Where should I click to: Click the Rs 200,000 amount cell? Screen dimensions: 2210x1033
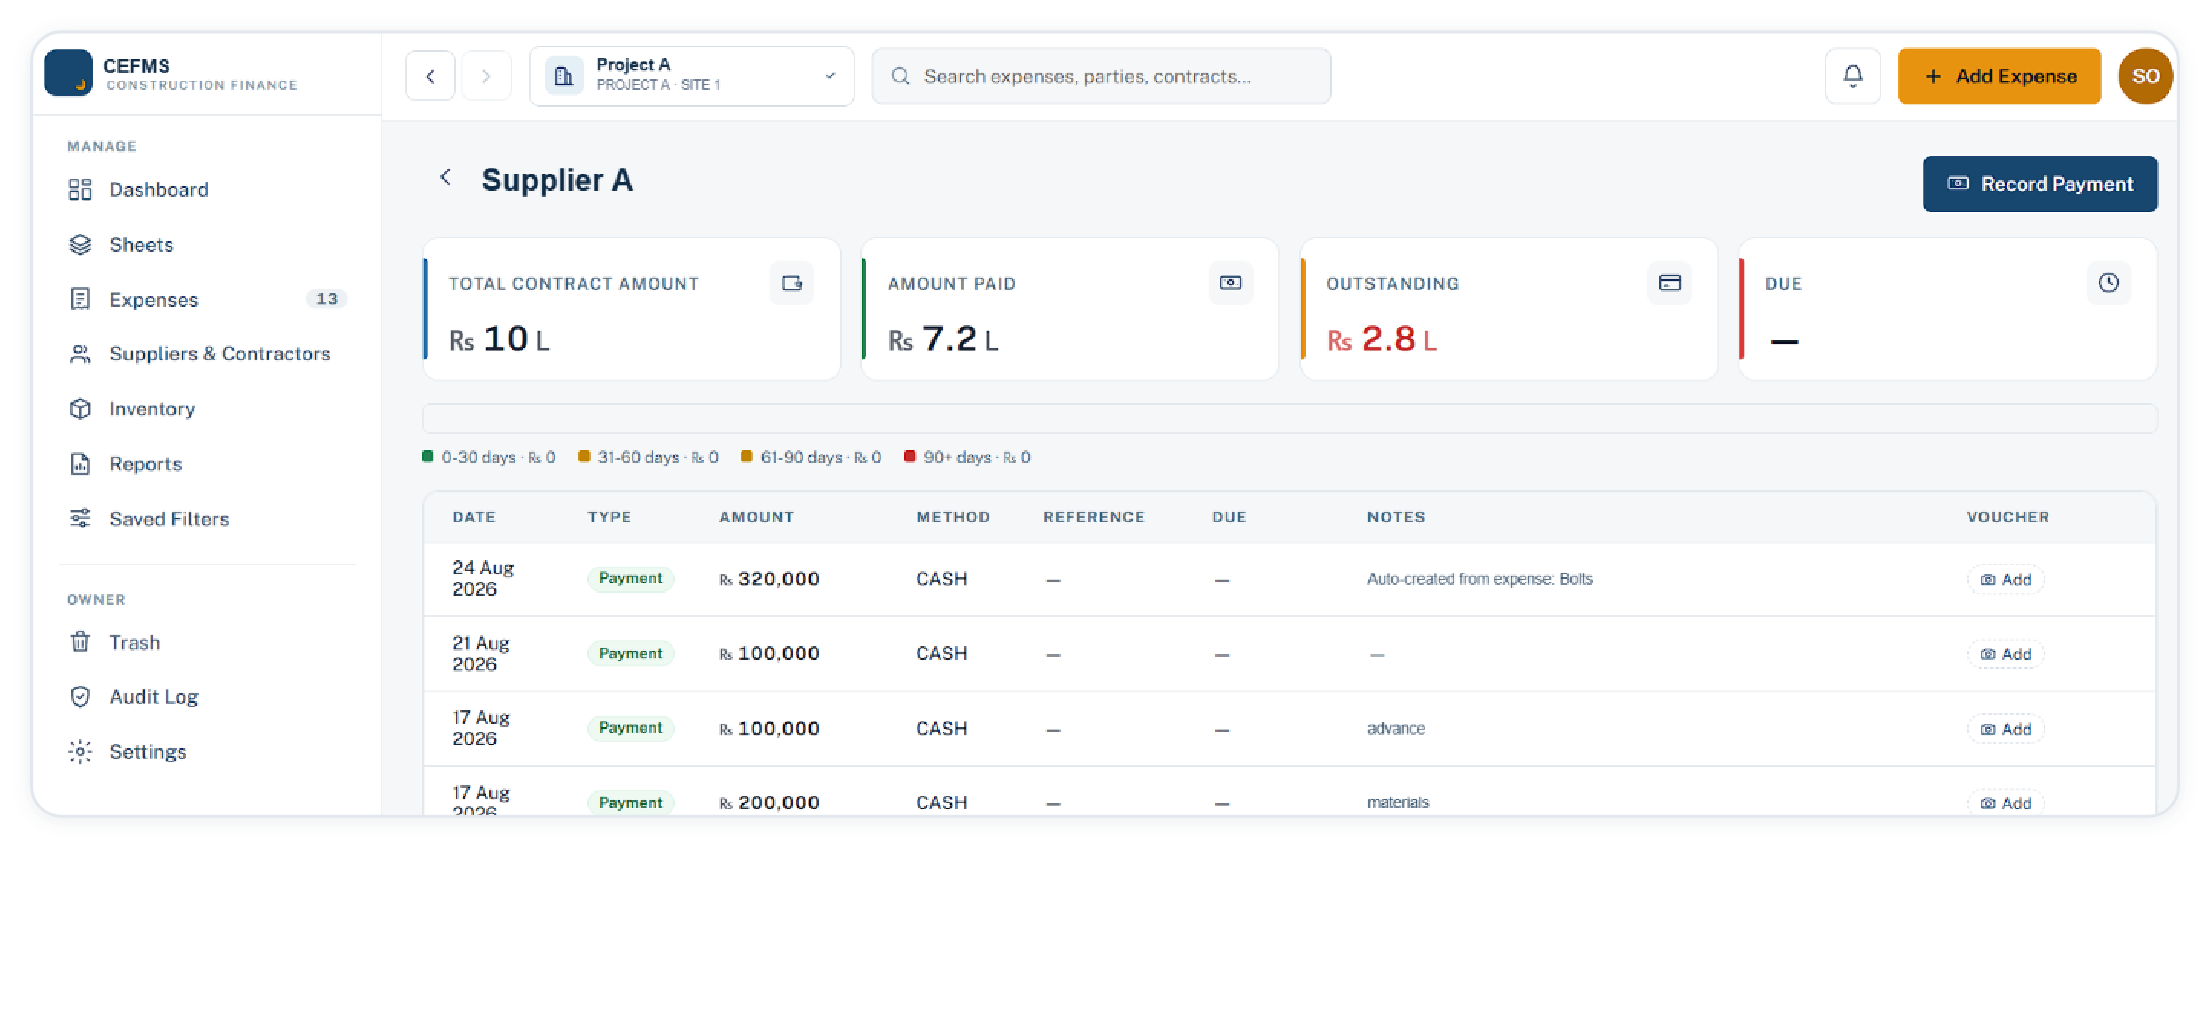(x=769, y=802)
